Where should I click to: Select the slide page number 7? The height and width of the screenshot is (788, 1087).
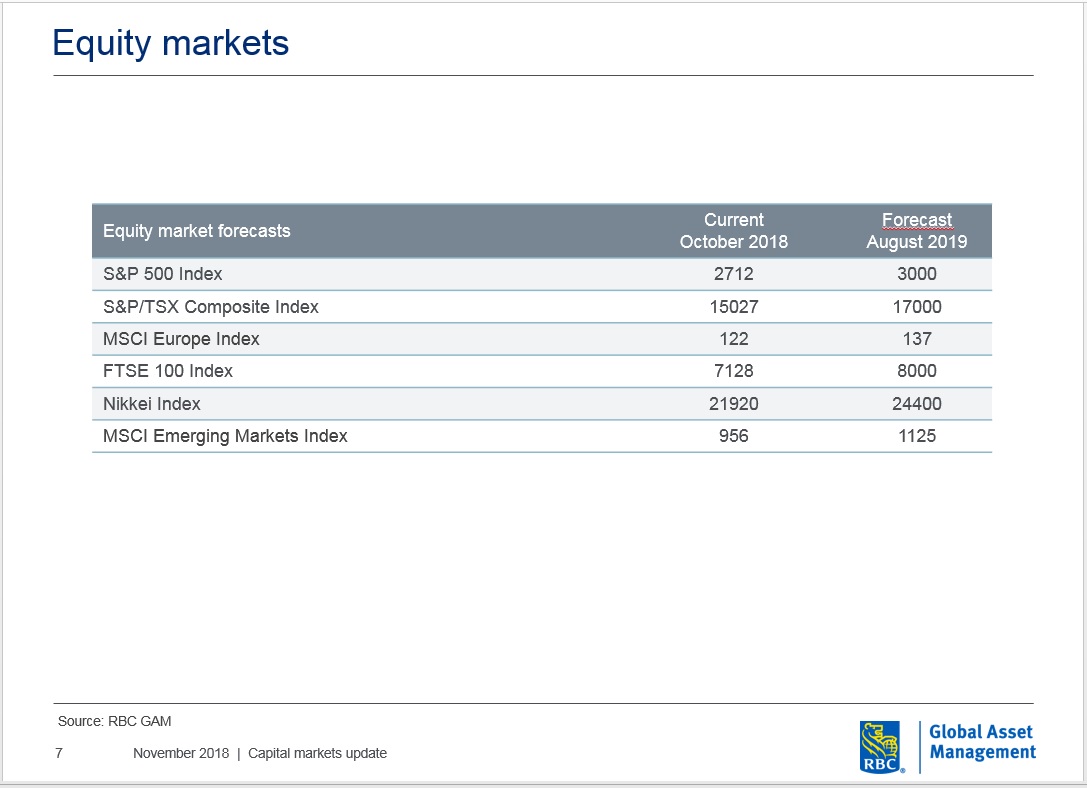pos(59,753)
